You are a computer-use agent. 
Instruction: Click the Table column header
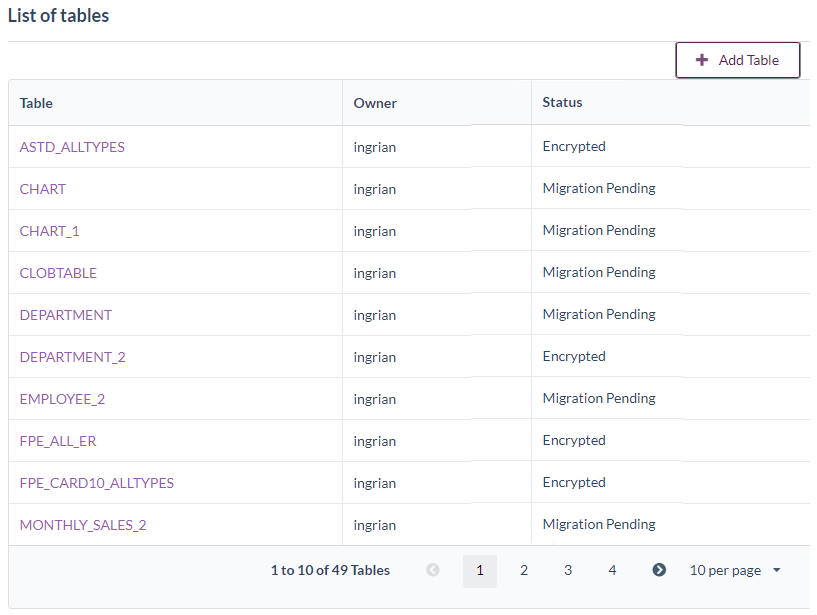[x=37, y=103]
